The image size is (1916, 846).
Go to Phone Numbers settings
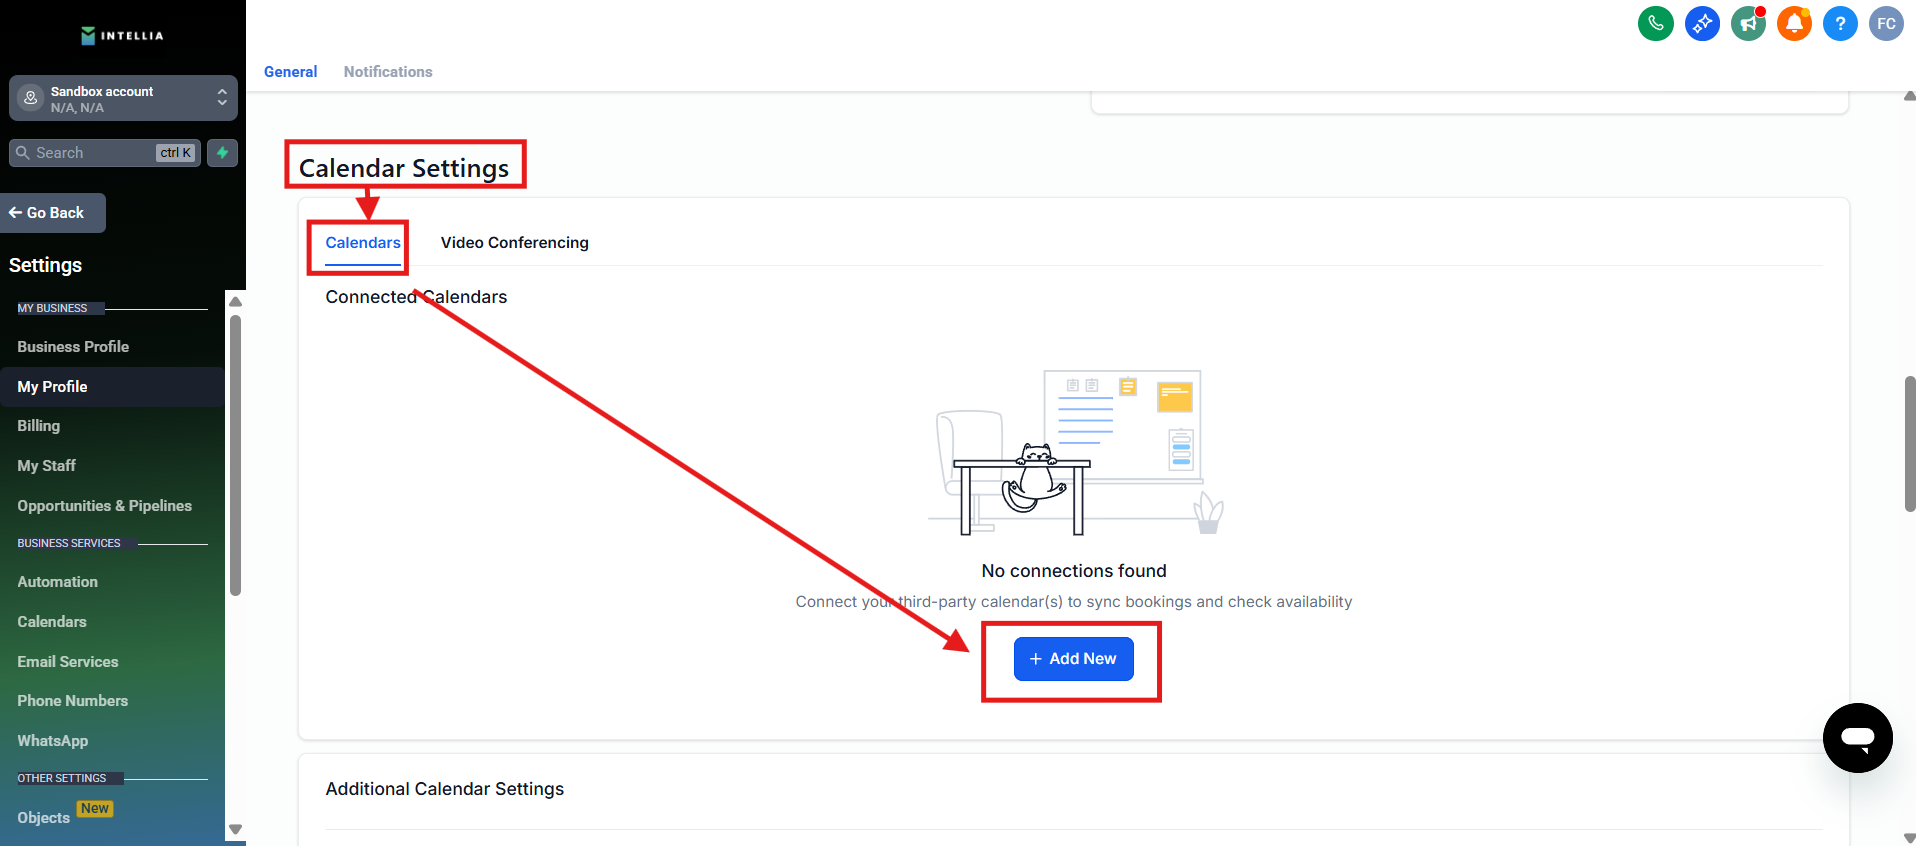coord(72,701)
